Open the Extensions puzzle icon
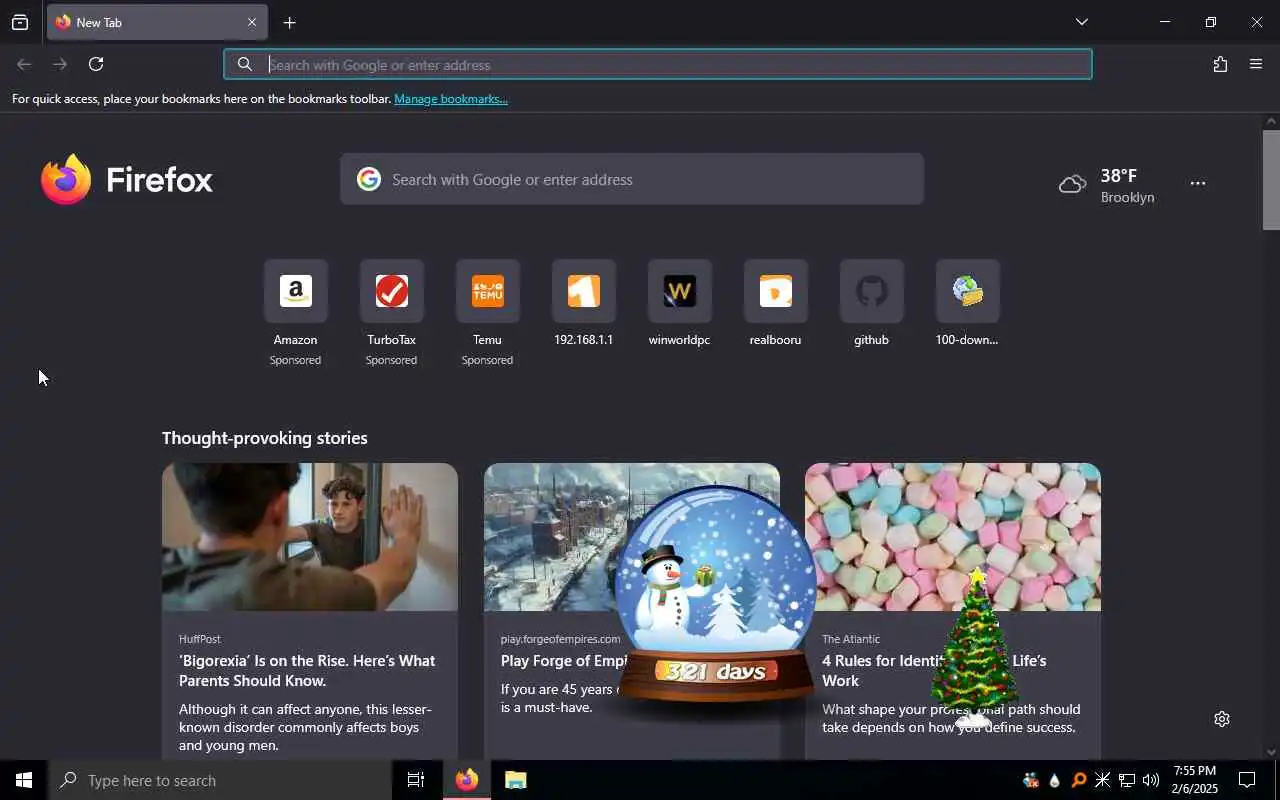Screen dimensions: 1280x800 click(x=1220, y=64)
